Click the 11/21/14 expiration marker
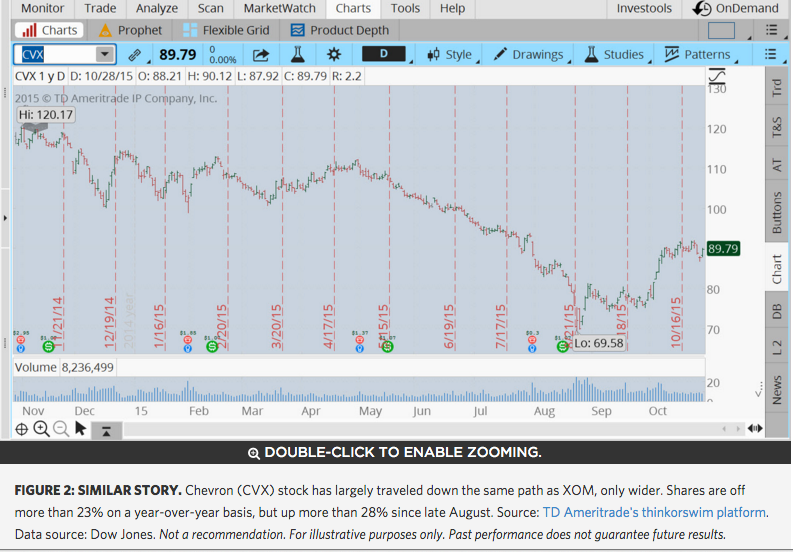793x552 pixels. (x=57, y=322)
